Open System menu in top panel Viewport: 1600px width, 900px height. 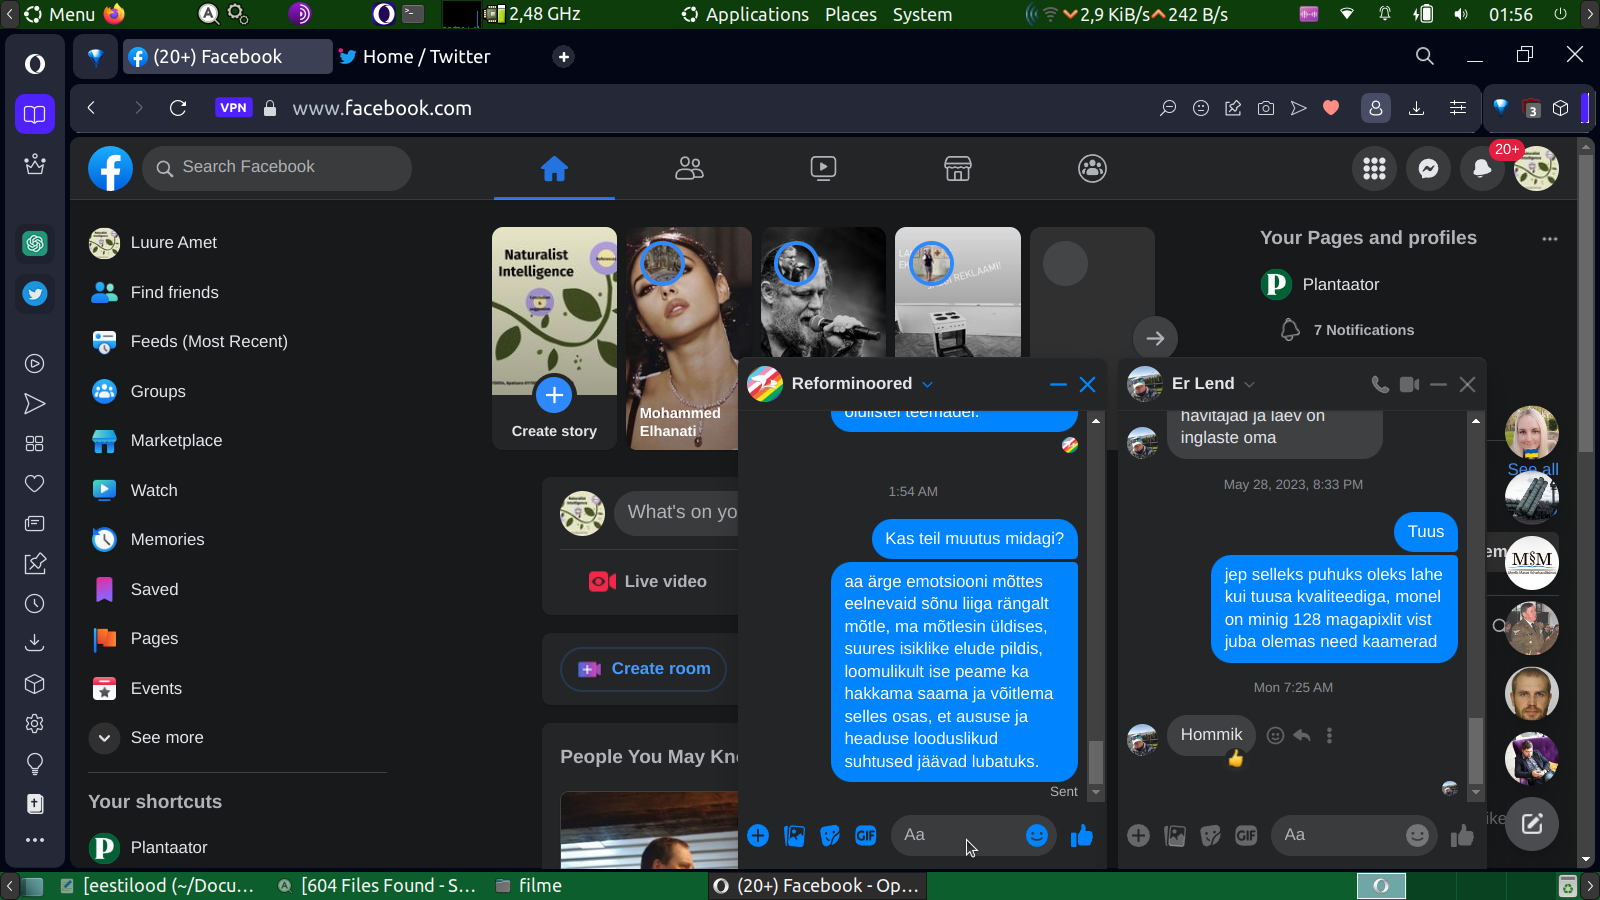pyautogui.click(x=922, y=15)
